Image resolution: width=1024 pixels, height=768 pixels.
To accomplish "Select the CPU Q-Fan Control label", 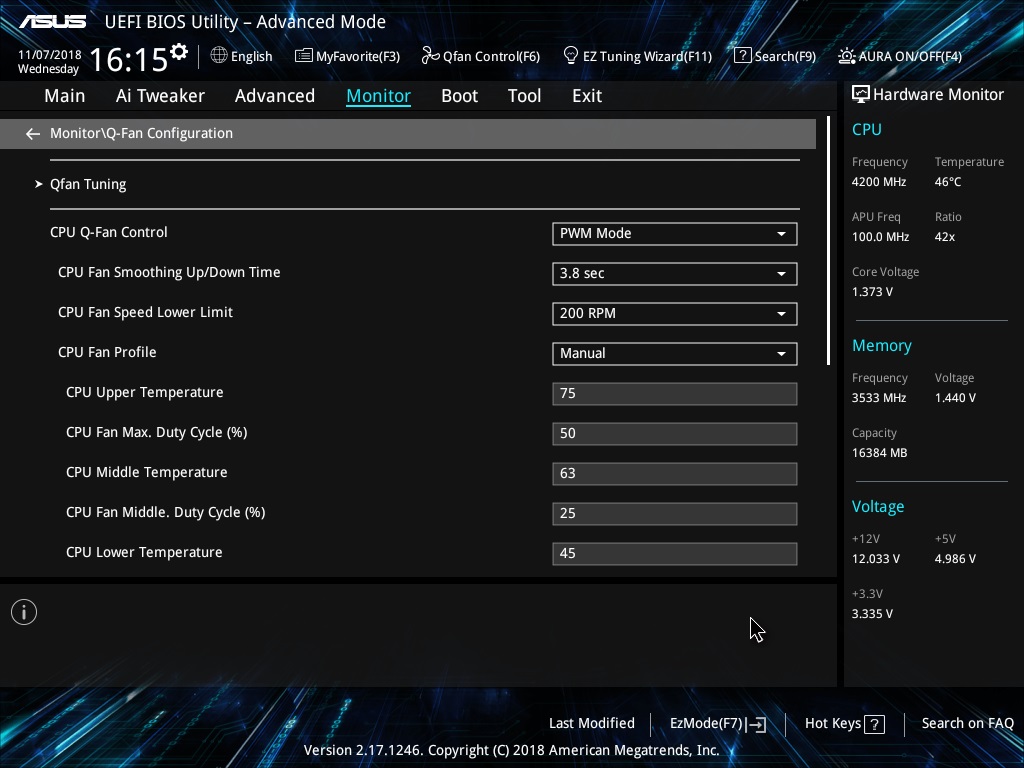I will pos(108,232).
